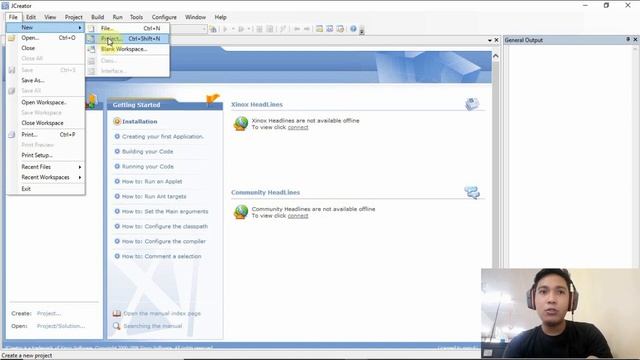640x360 pixels.
Task: Open the manual index page link
Action: click(162, 313)
